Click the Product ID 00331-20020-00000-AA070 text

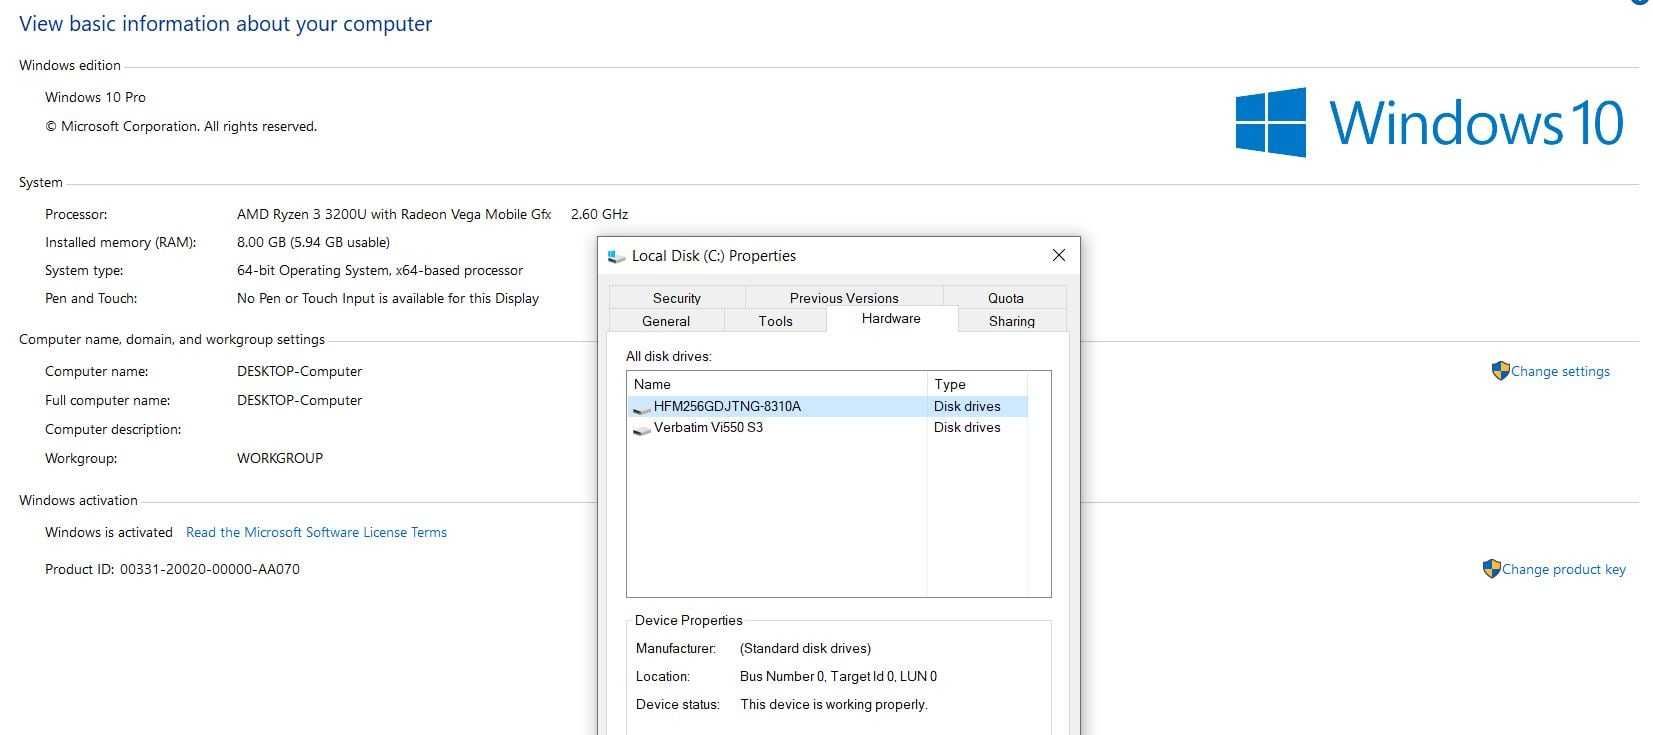click(172, 569)
